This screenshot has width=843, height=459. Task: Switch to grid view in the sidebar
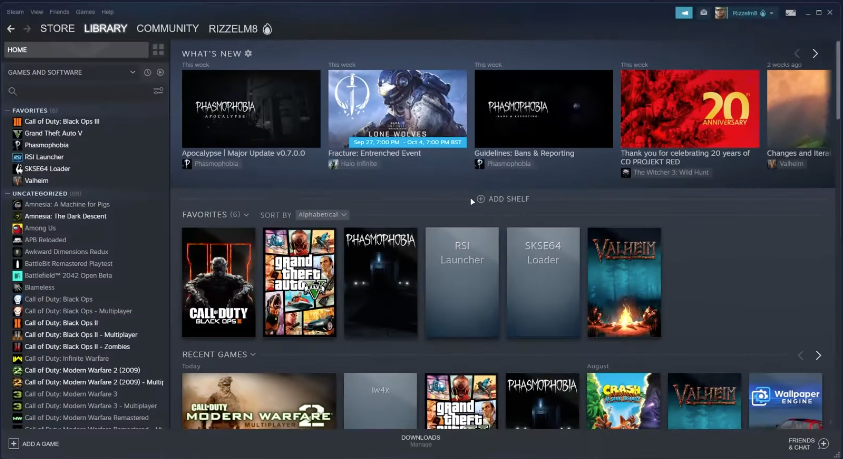click(x=158, y=49)
